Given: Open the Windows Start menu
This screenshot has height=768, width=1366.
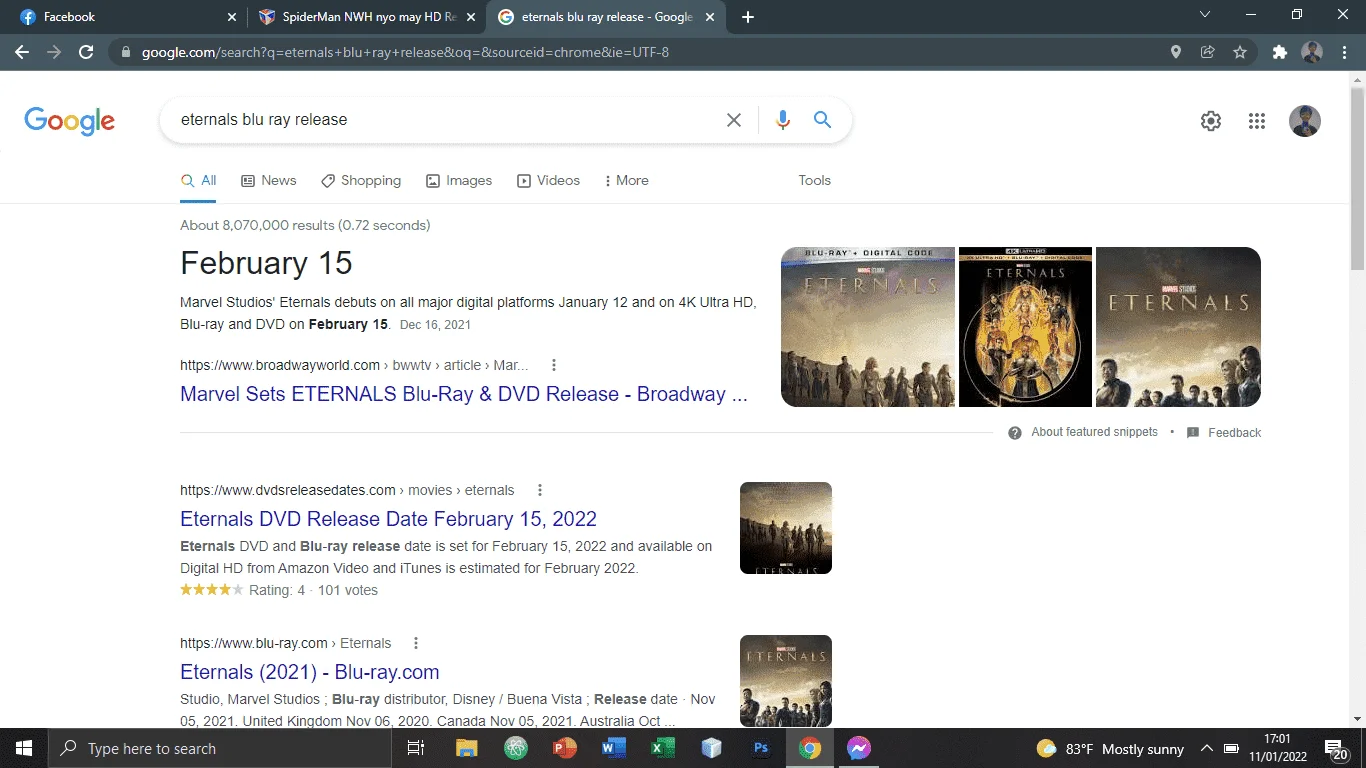Looking at the screenshot, I should (24, 748).
